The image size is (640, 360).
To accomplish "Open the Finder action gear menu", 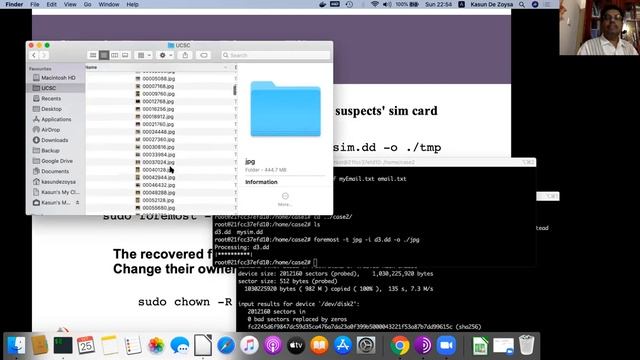I will pyautogui.click(x=165, y=55).
